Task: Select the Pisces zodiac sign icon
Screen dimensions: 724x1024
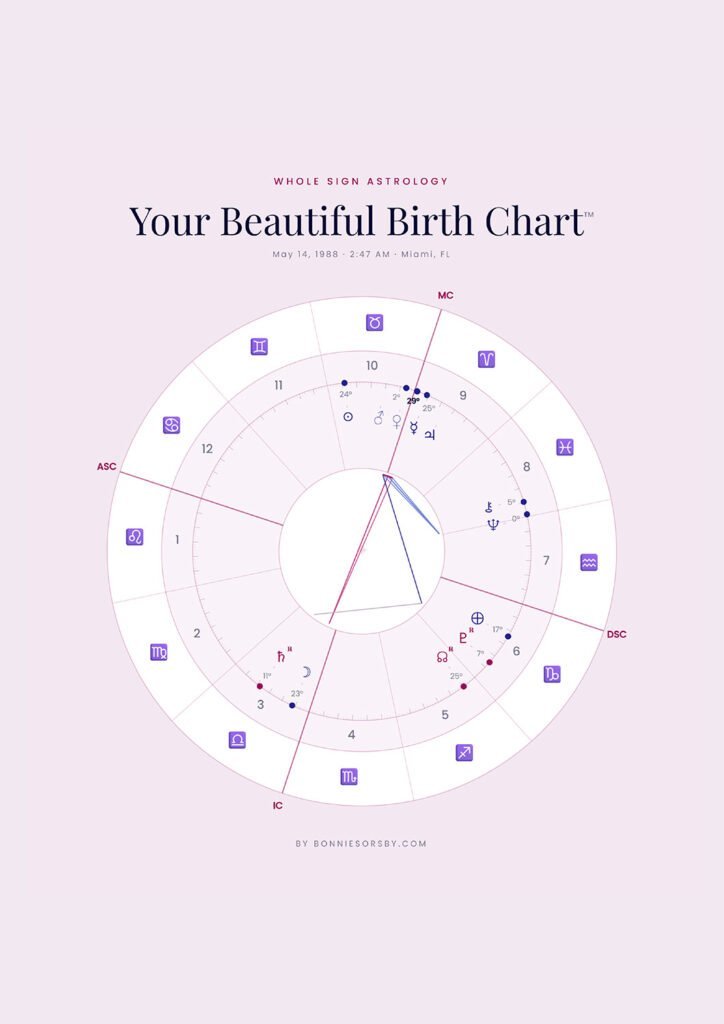Action: [x=565, y=447]
